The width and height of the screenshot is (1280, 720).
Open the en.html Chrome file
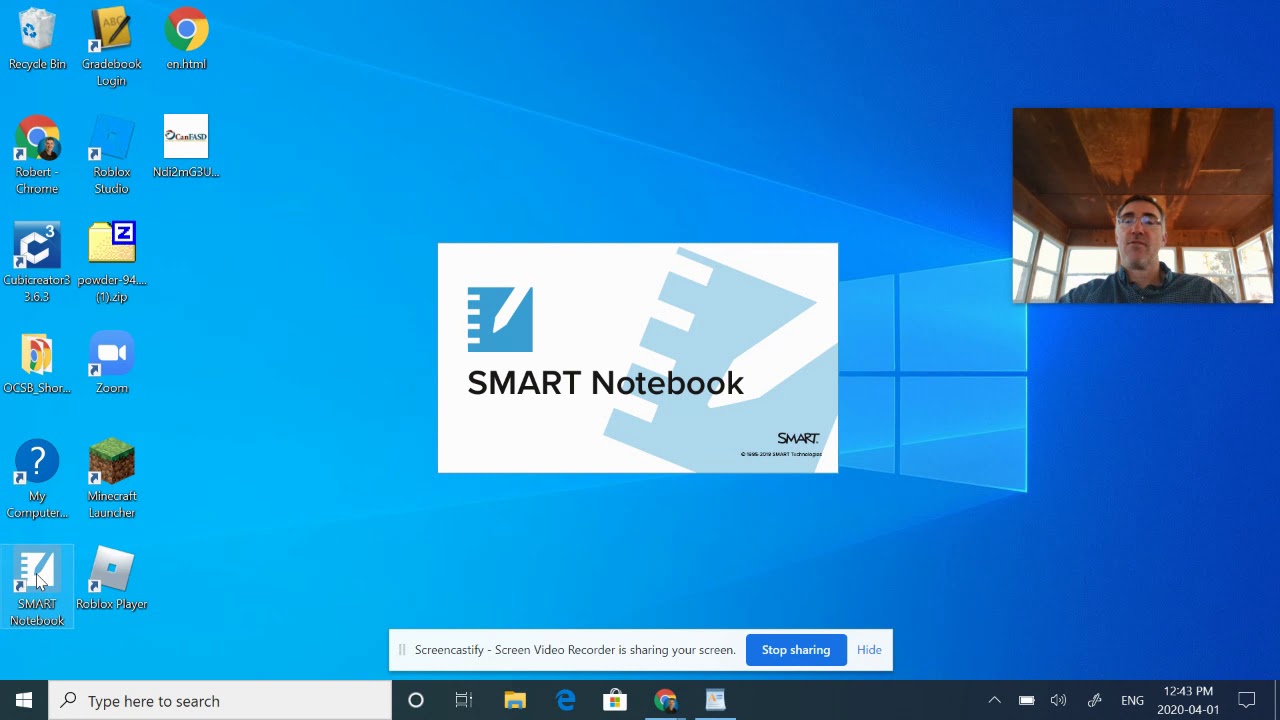tap(186, 40)
